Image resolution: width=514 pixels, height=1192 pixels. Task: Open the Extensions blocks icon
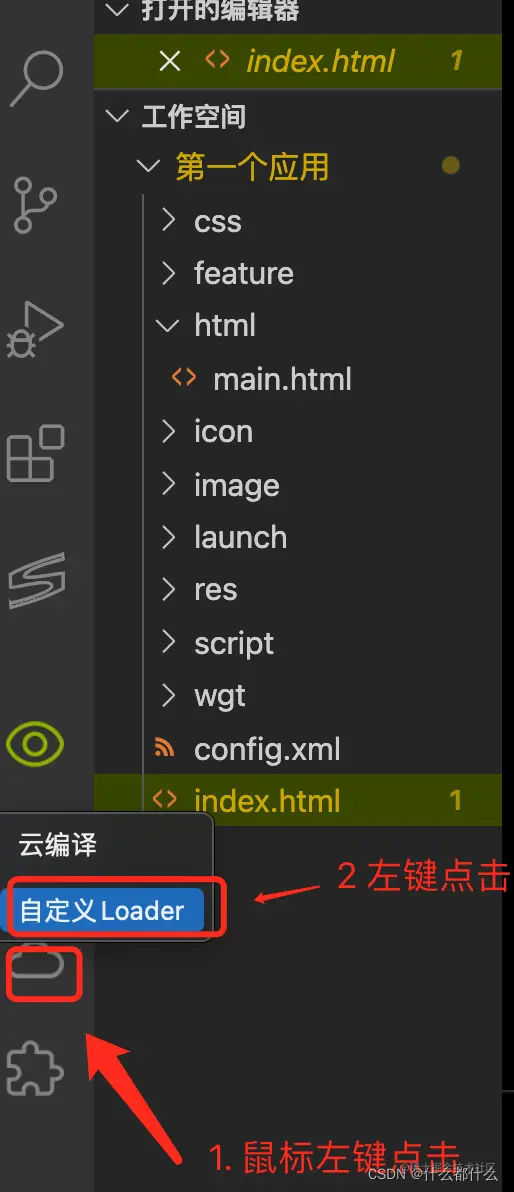[x=35, y=453]
